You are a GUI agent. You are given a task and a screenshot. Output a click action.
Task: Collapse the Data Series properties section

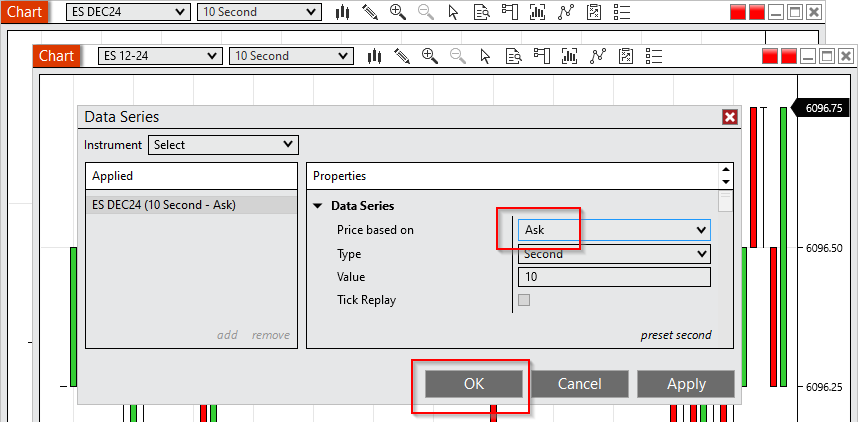[x=317, y=206]
